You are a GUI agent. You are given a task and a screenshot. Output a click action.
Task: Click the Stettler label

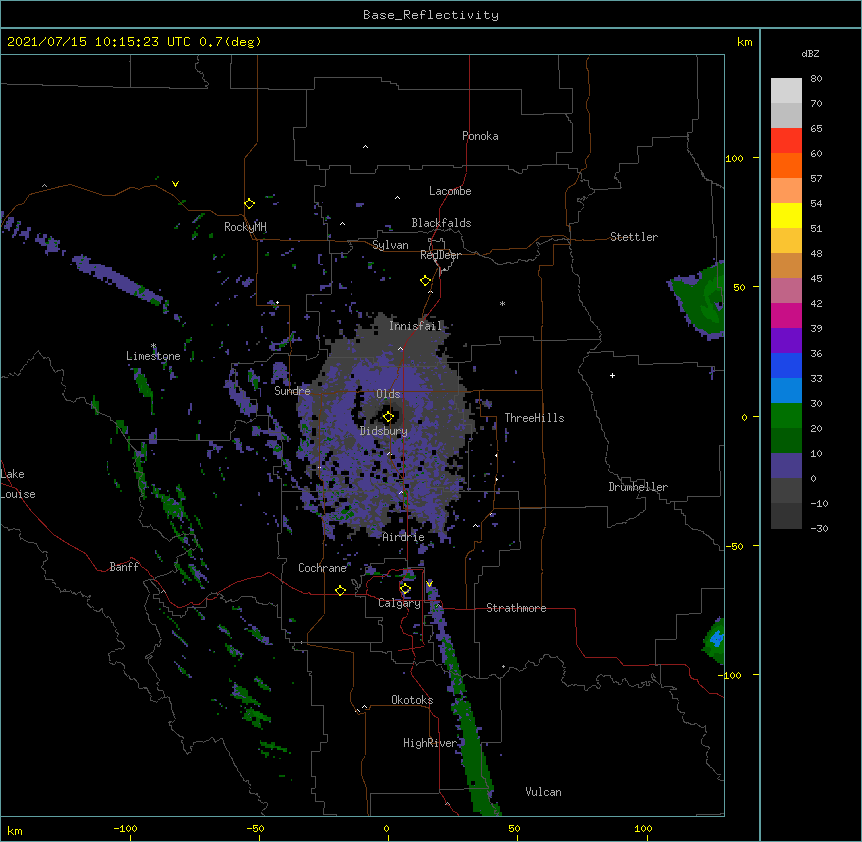click(634, 237)
